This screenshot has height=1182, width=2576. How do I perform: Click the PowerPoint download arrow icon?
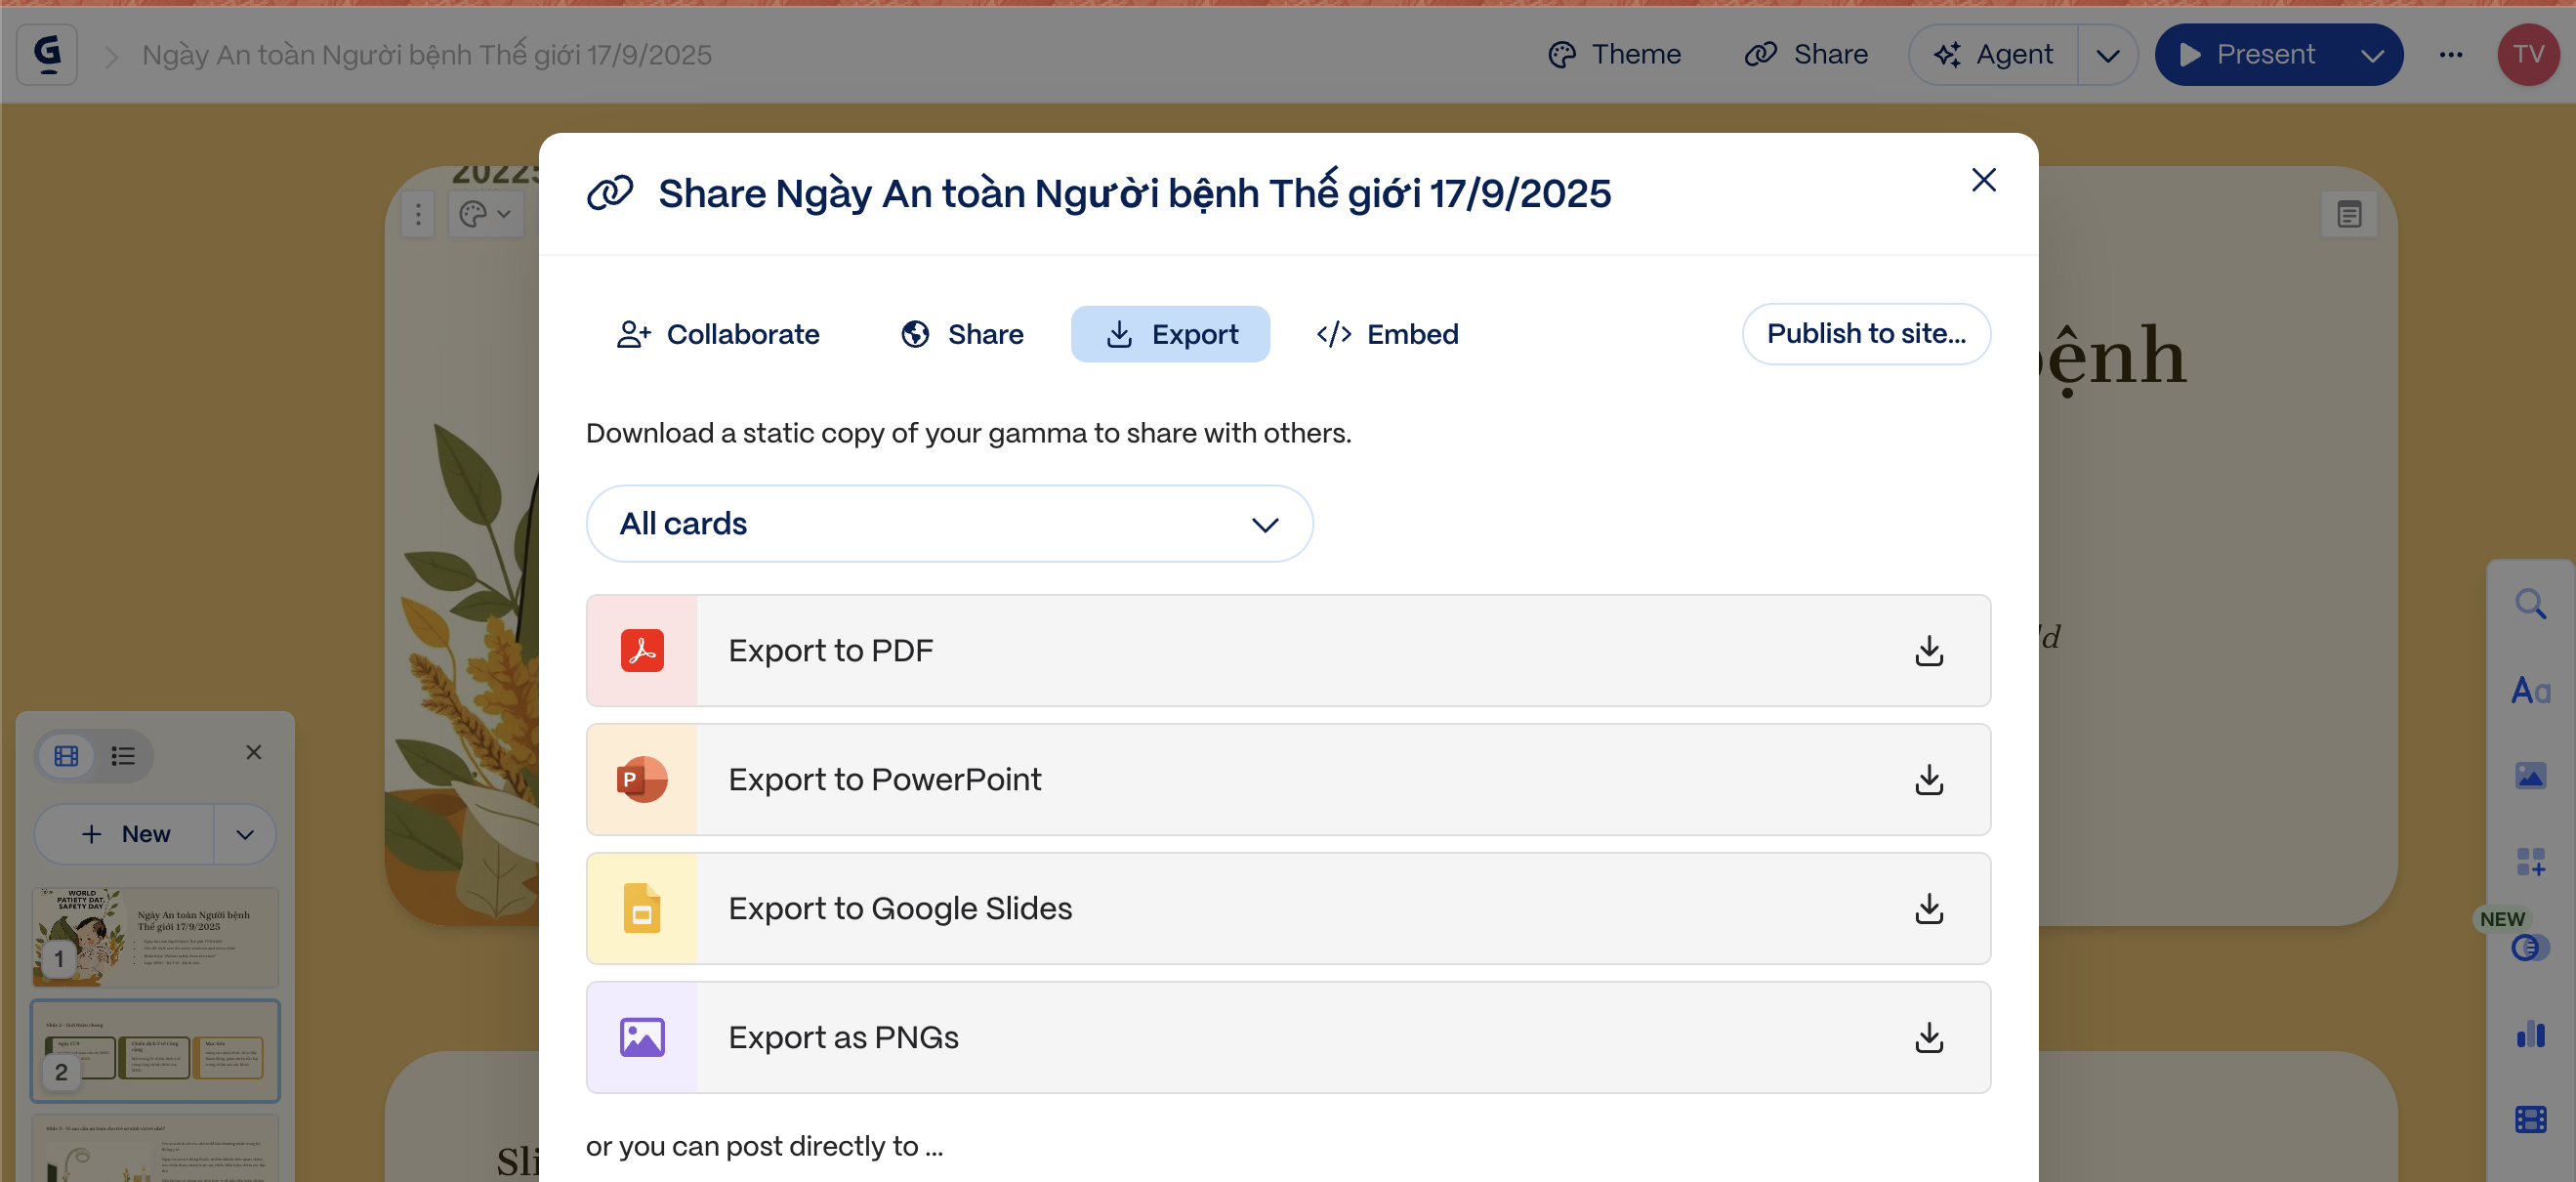(1928, 780)
